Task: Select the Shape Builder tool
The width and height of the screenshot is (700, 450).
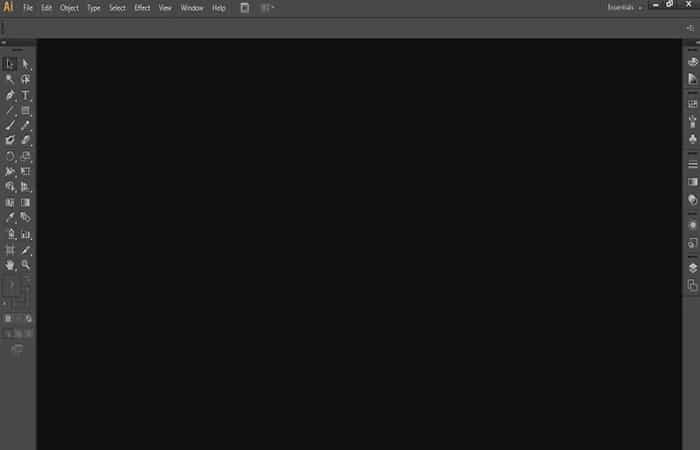Action: click(10, 187)
